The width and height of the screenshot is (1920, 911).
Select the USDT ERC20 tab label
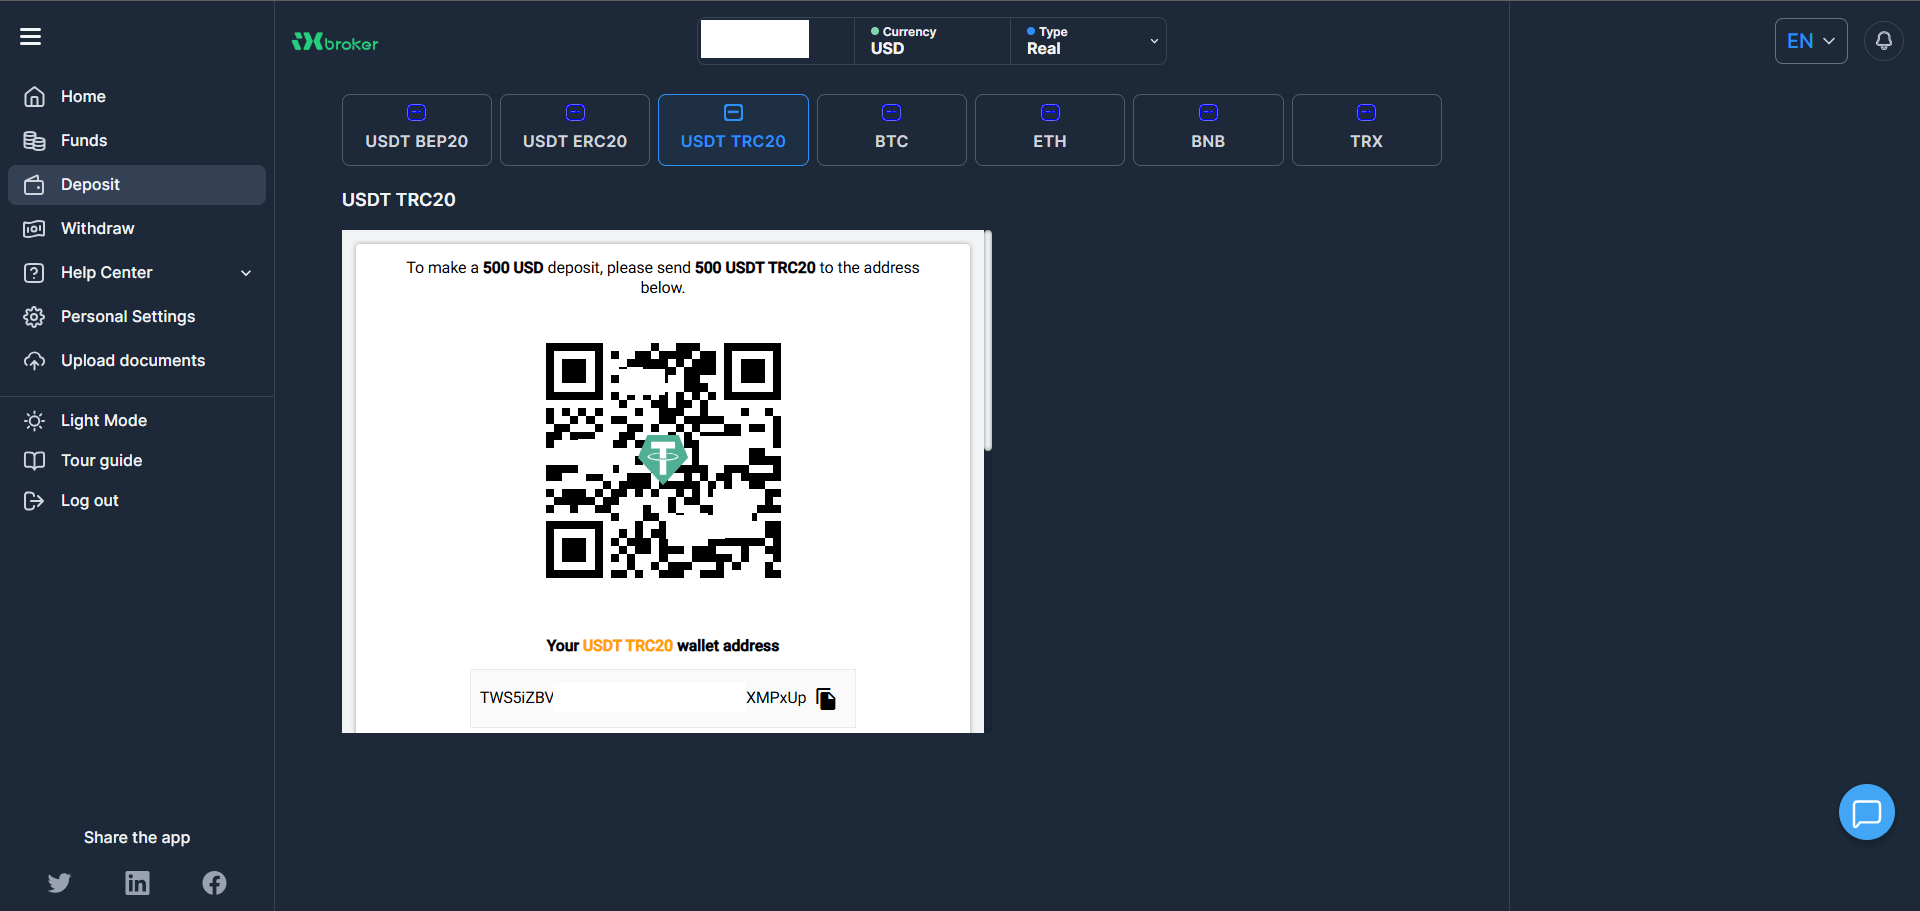(575, 141)
